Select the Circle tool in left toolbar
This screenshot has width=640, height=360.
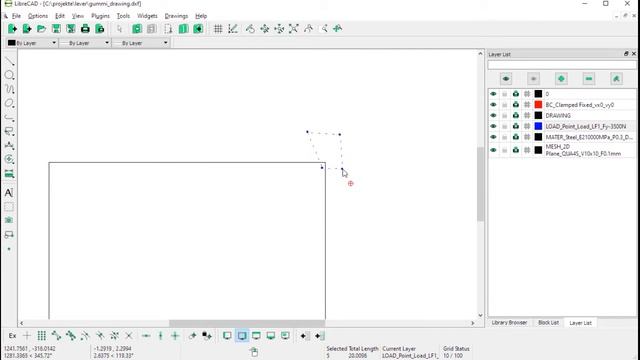pos(9,76)
